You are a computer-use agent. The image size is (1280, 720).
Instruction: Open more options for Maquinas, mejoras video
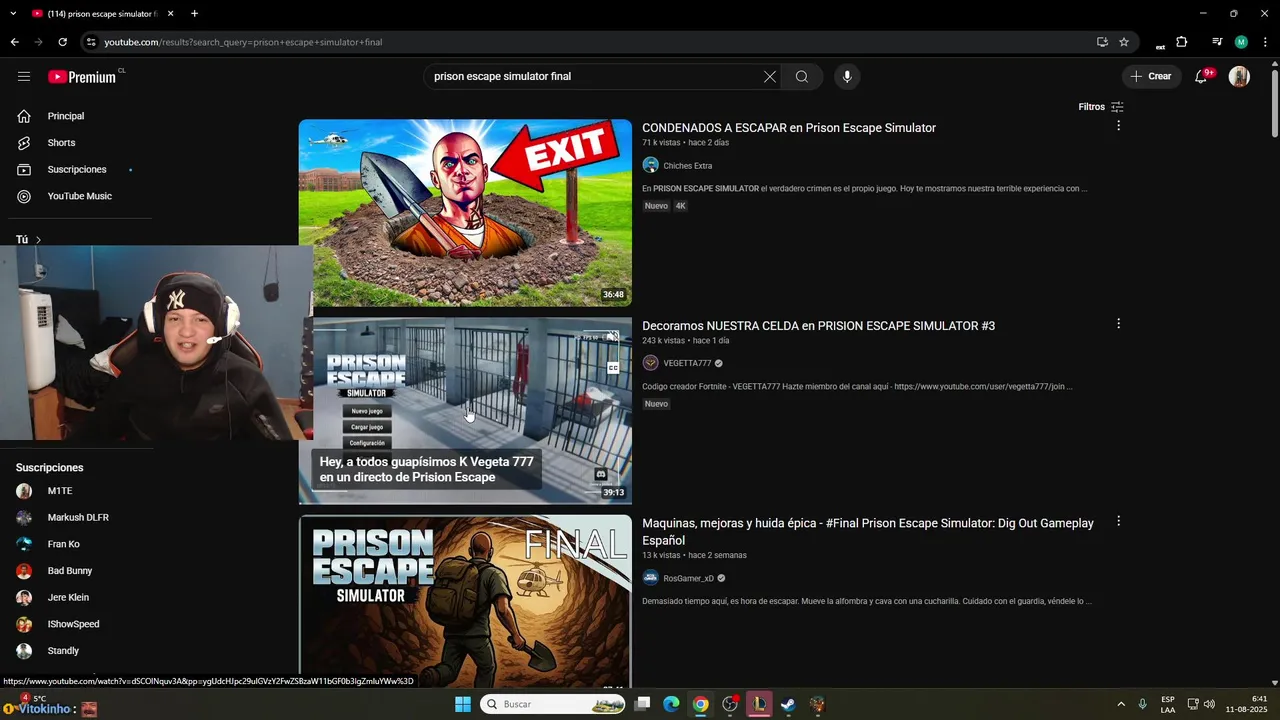1118,522
